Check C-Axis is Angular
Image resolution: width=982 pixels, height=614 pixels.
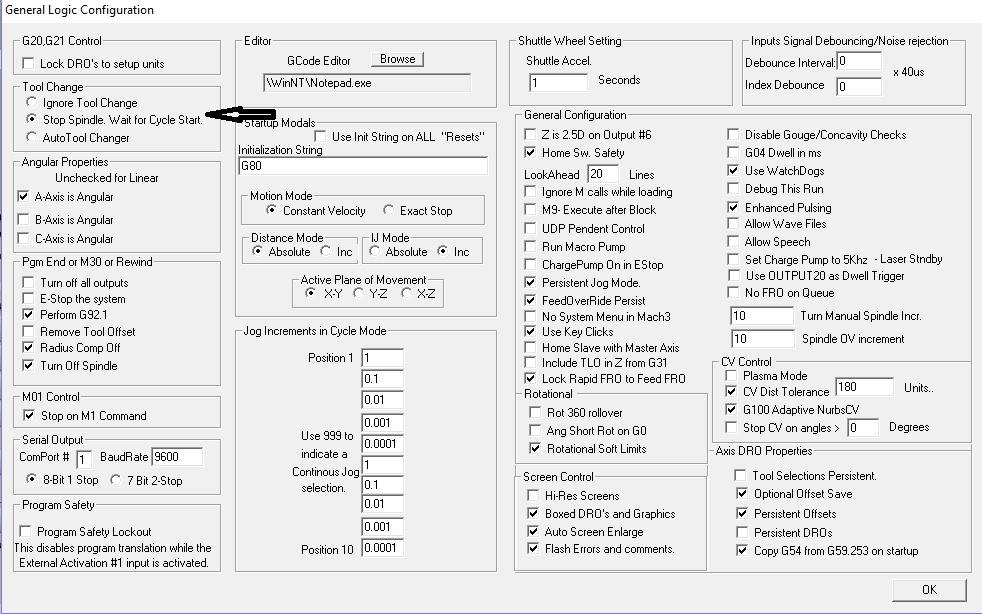pyautogui.click(x=23, y=238)
